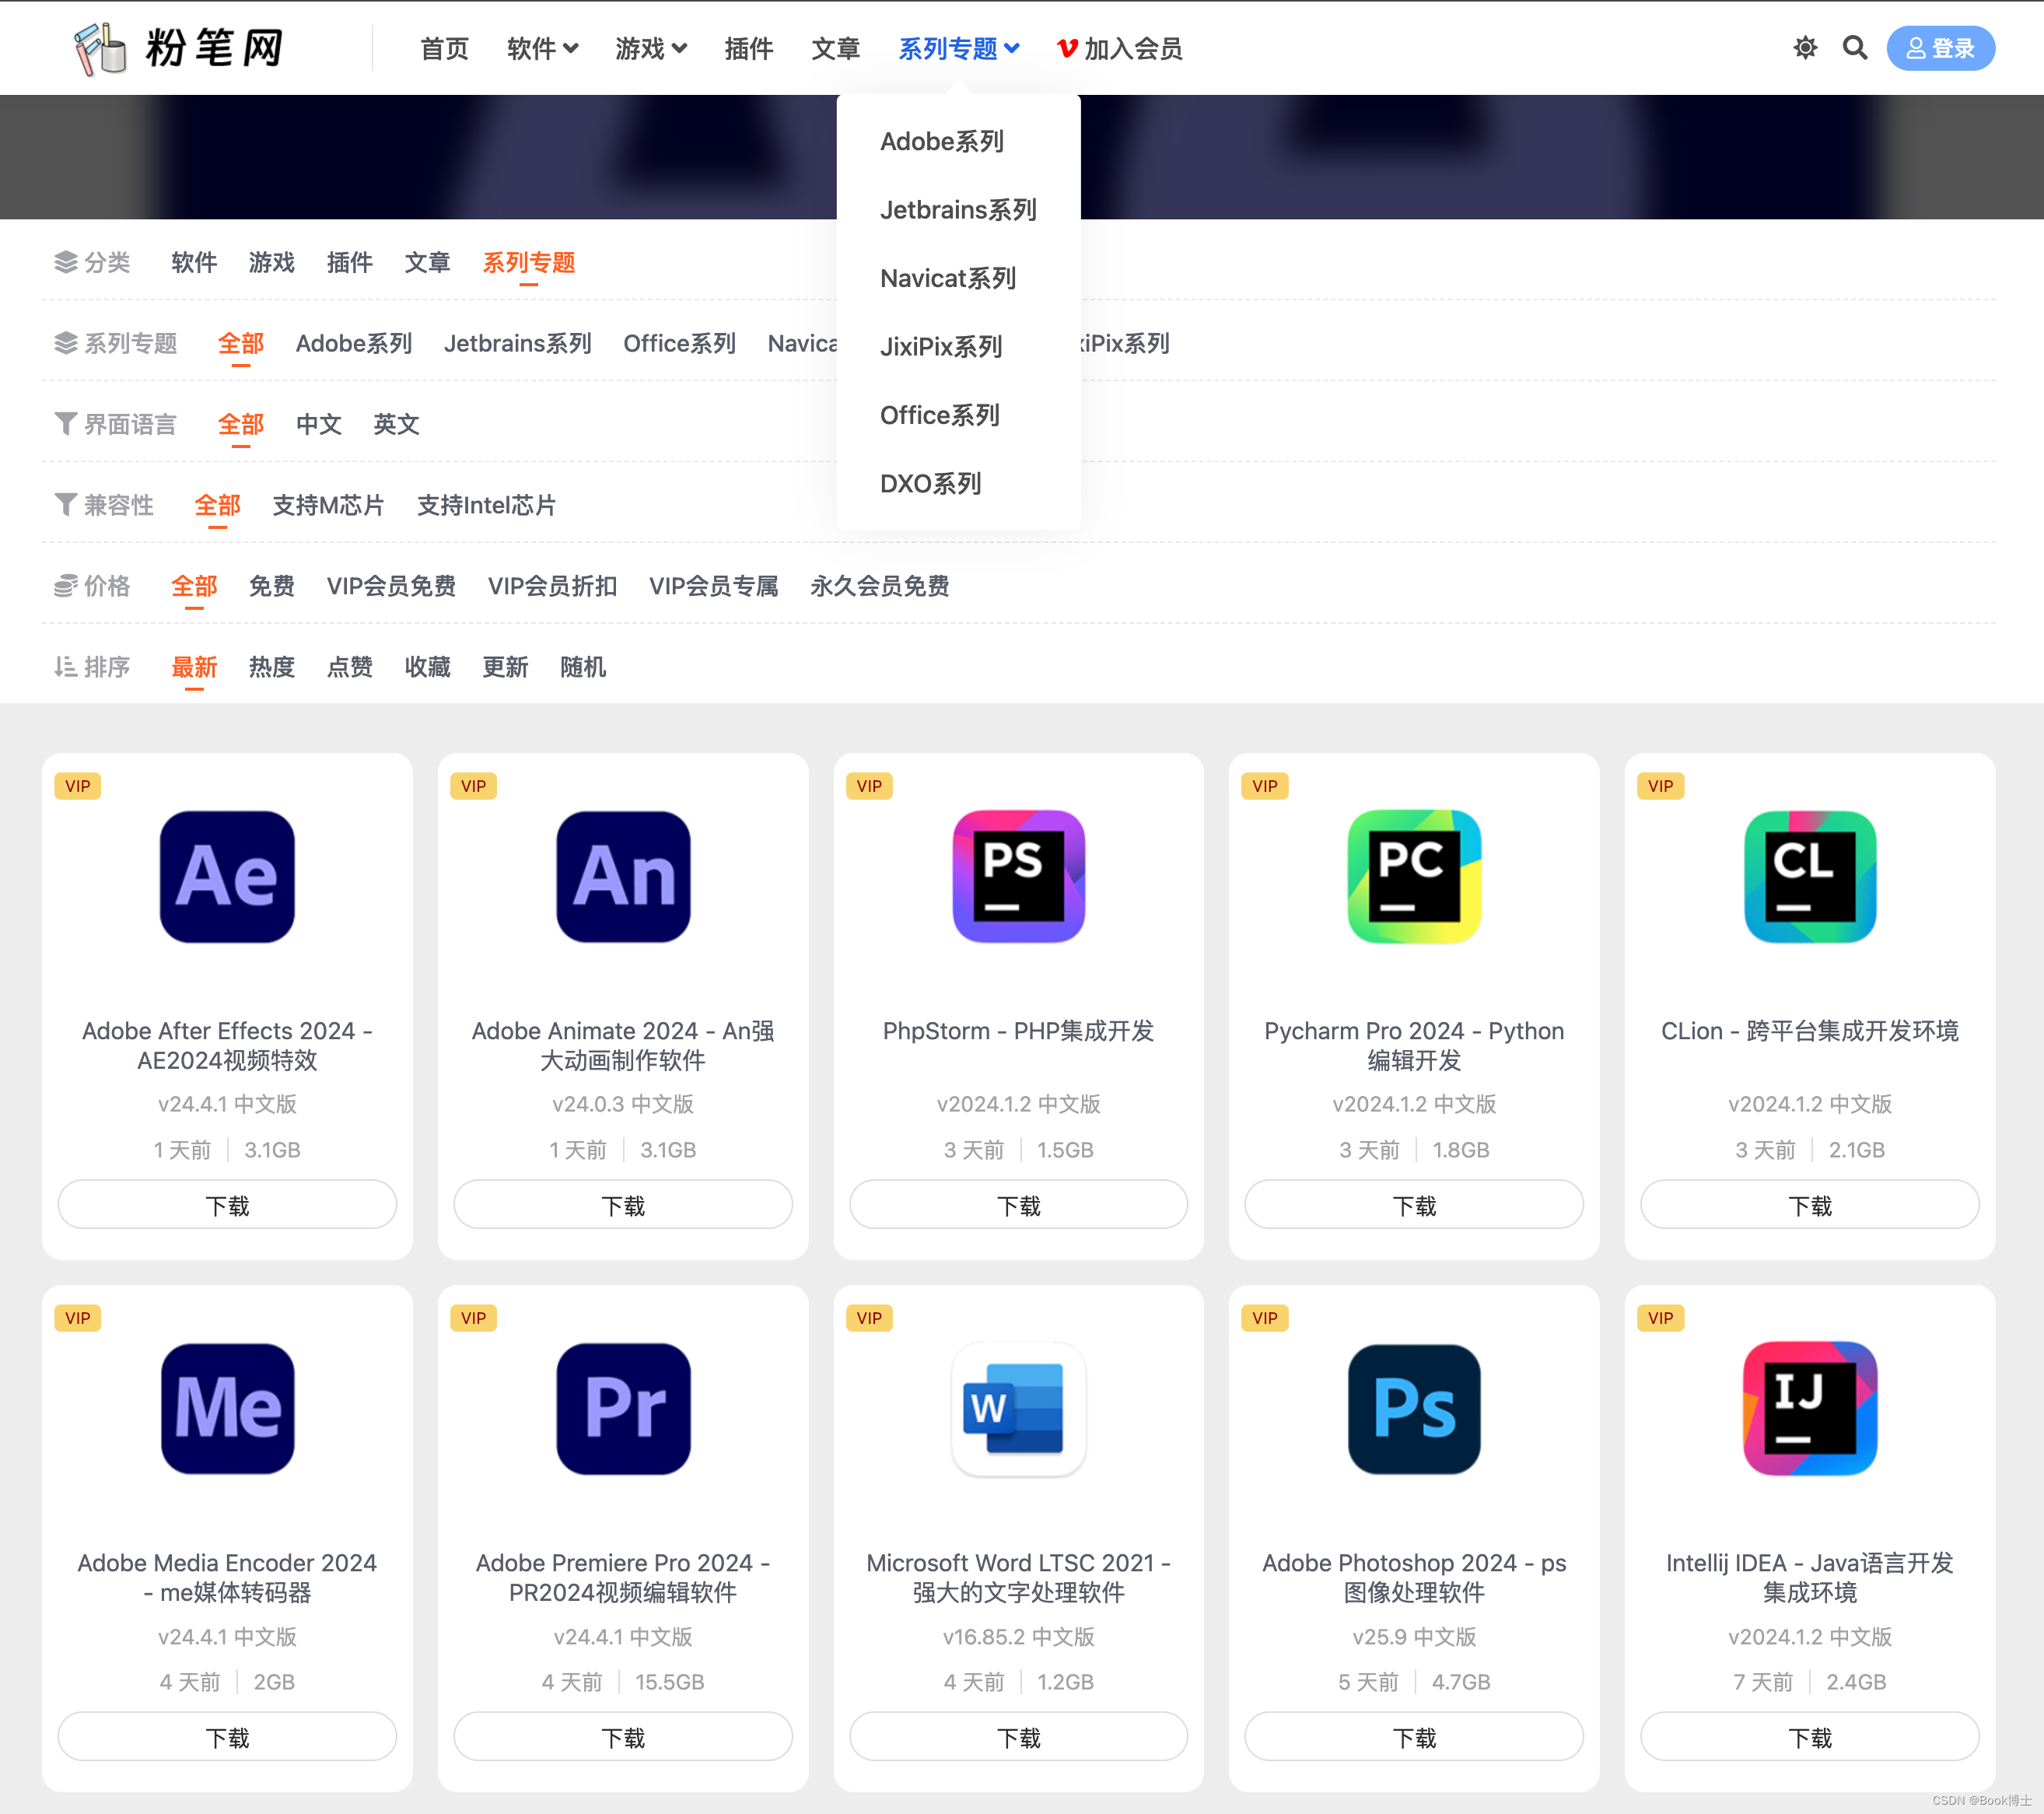Screen dimensions: 2044x1814
Task: Open the Adobe Photoshop Ps icon
Action: 1414,1408
